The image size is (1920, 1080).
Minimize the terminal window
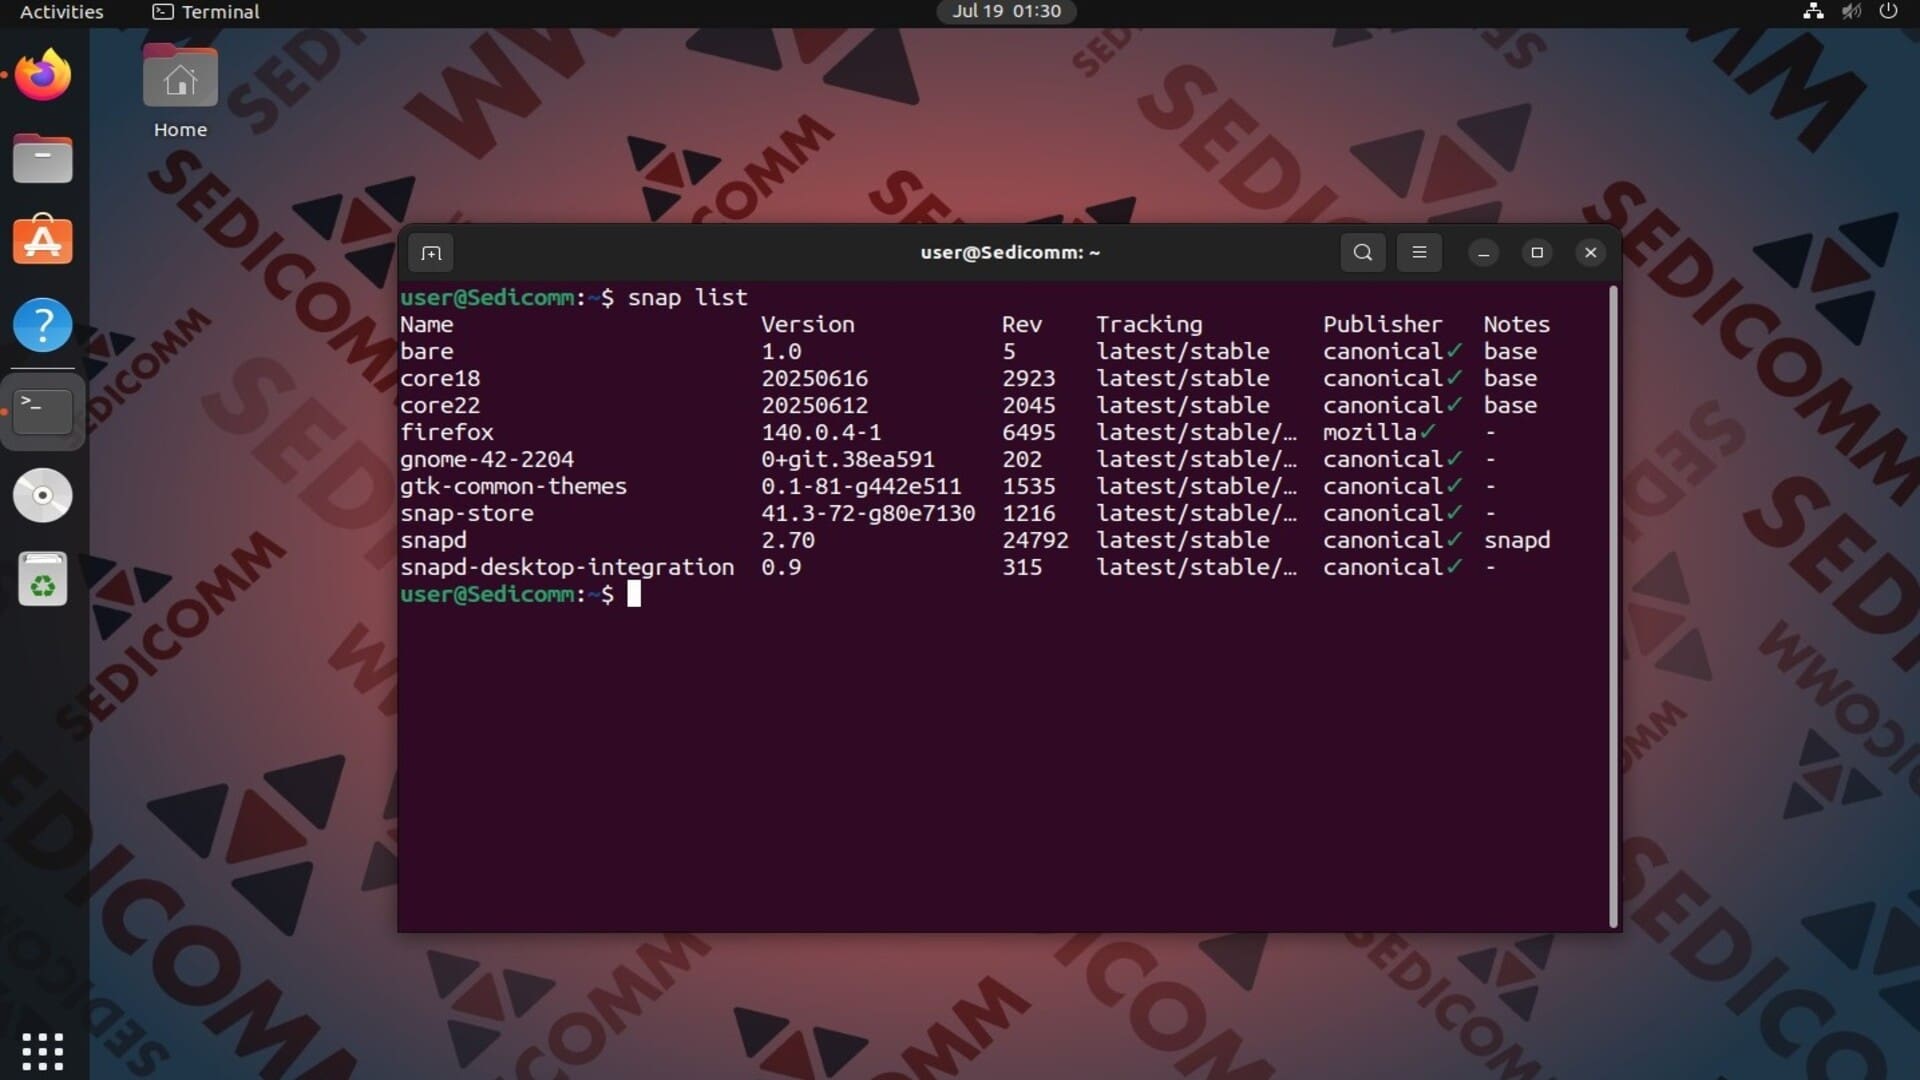click(x=1483, y=253)
